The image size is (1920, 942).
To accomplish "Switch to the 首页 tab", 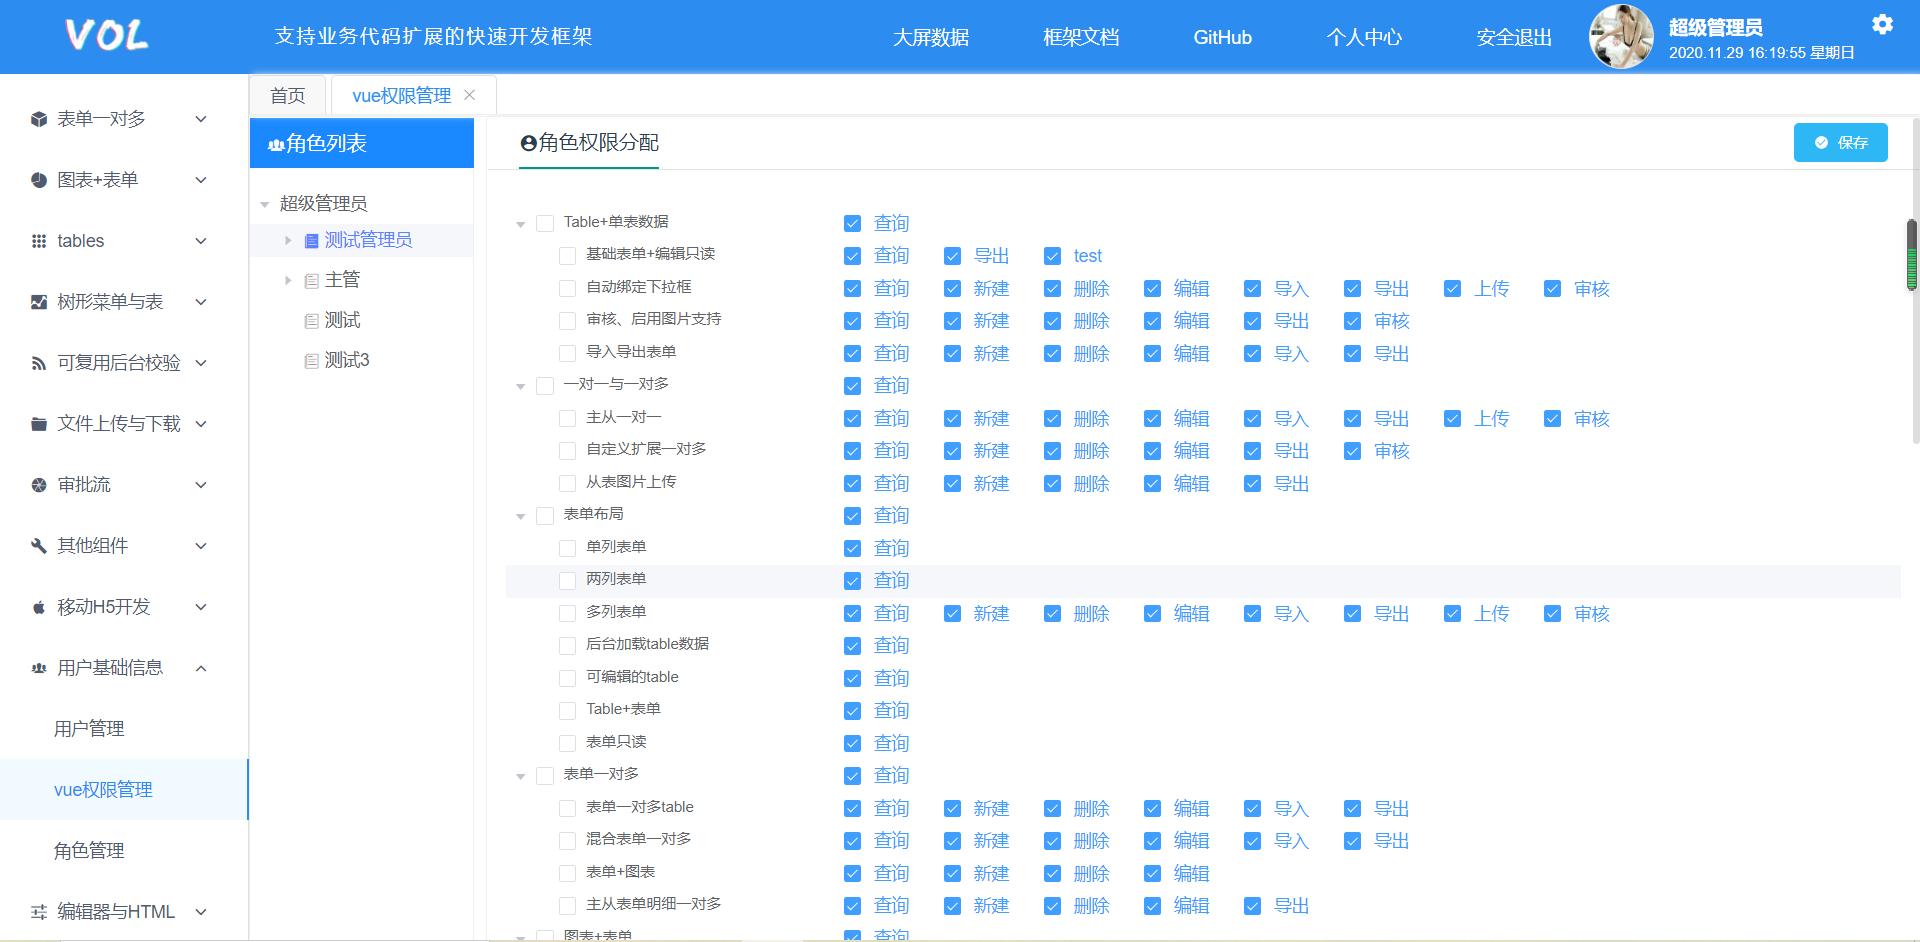I will (x=287, y=95).
